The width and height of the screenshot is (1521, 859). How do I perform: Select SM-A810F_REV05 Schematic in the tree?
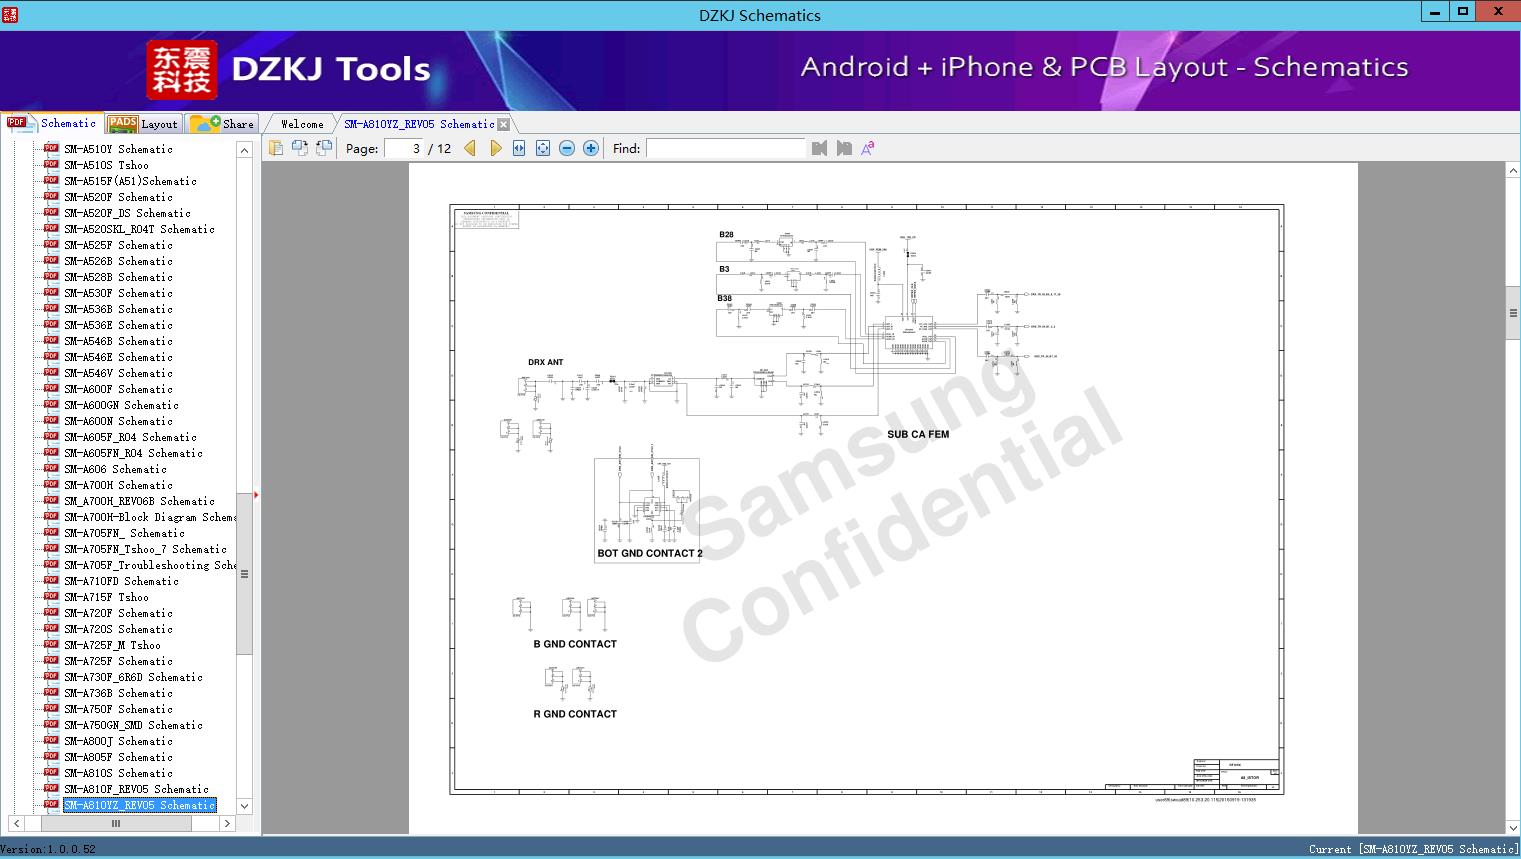[x=136, y=789]
